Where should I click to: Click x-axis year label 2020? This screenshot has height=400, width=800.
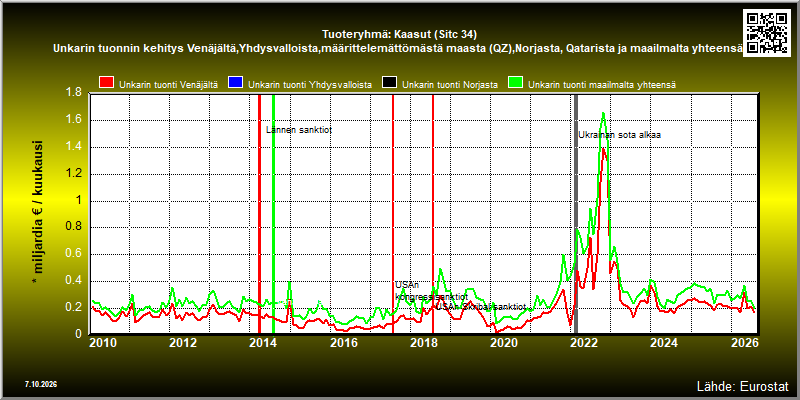[x=504, y=342]
